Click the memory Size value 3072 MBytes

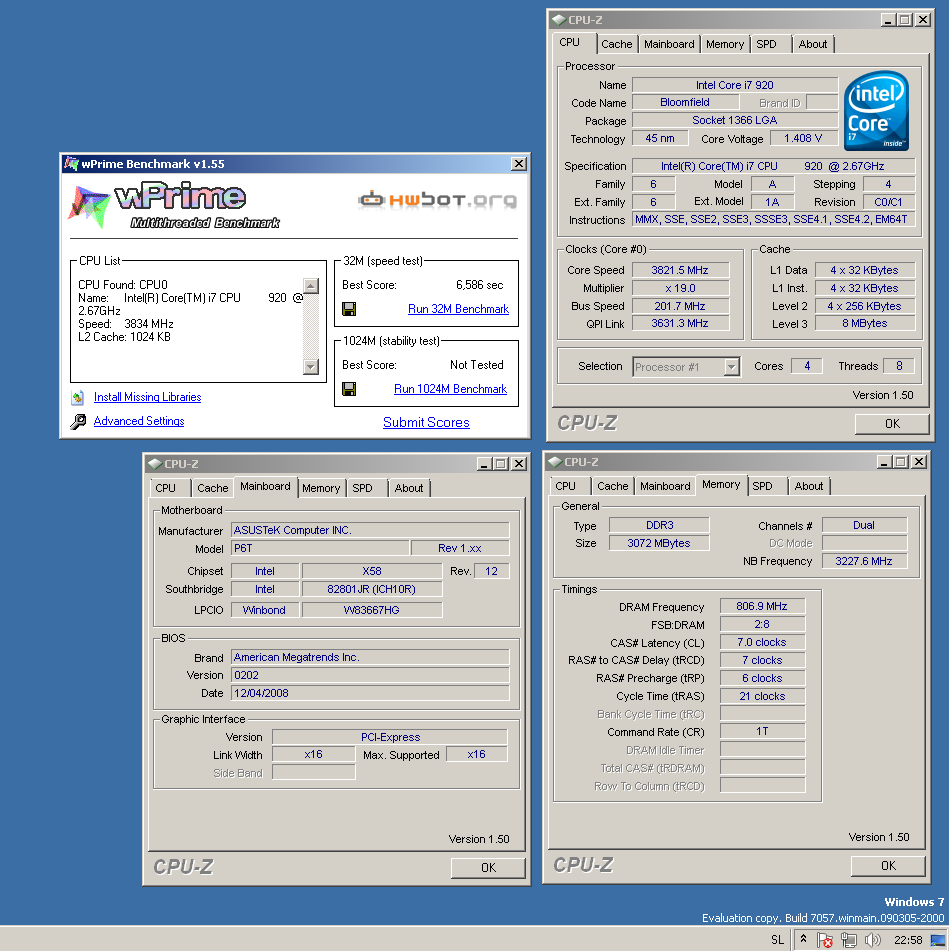tap(659, 543)
